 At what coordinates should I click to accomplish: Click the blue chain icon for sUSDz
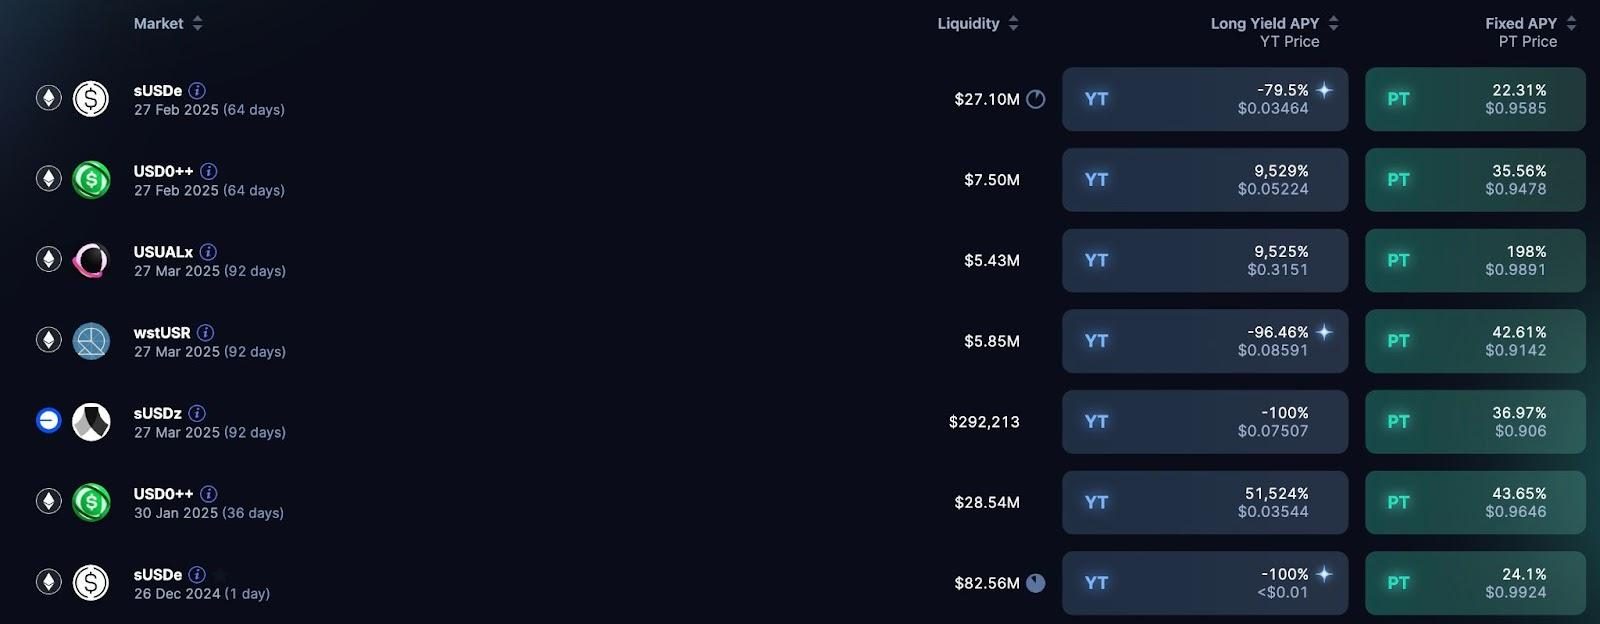coord(48,422)
